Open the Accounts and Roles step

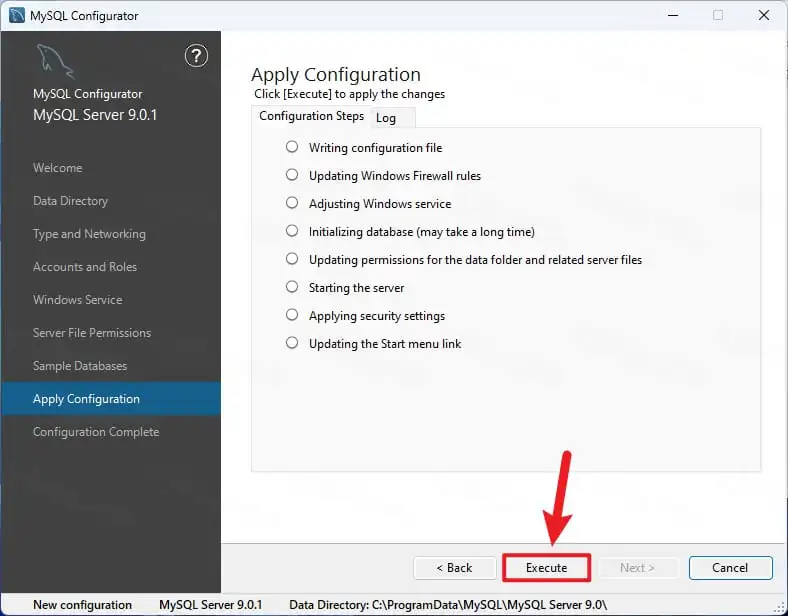pos(85,267)
